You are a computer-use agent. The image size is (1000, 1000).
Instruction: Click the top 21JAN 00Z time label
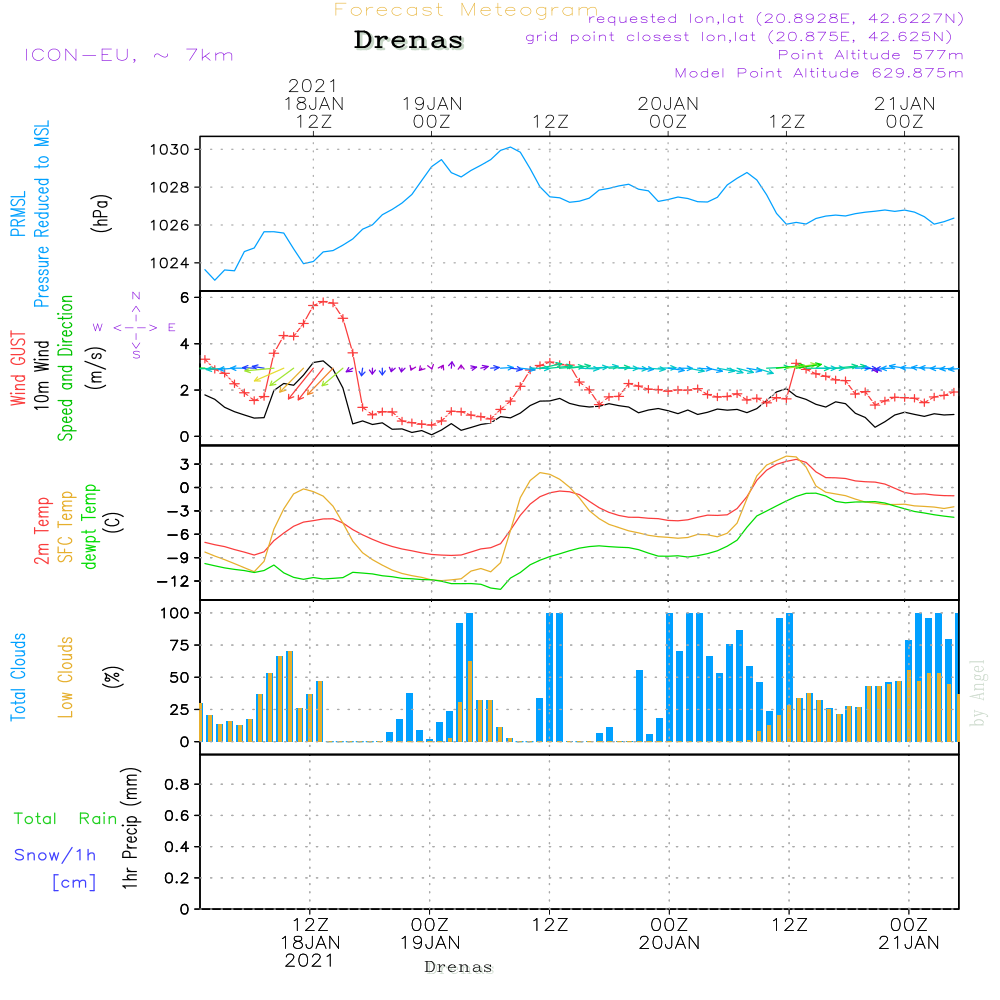point(904,112)
